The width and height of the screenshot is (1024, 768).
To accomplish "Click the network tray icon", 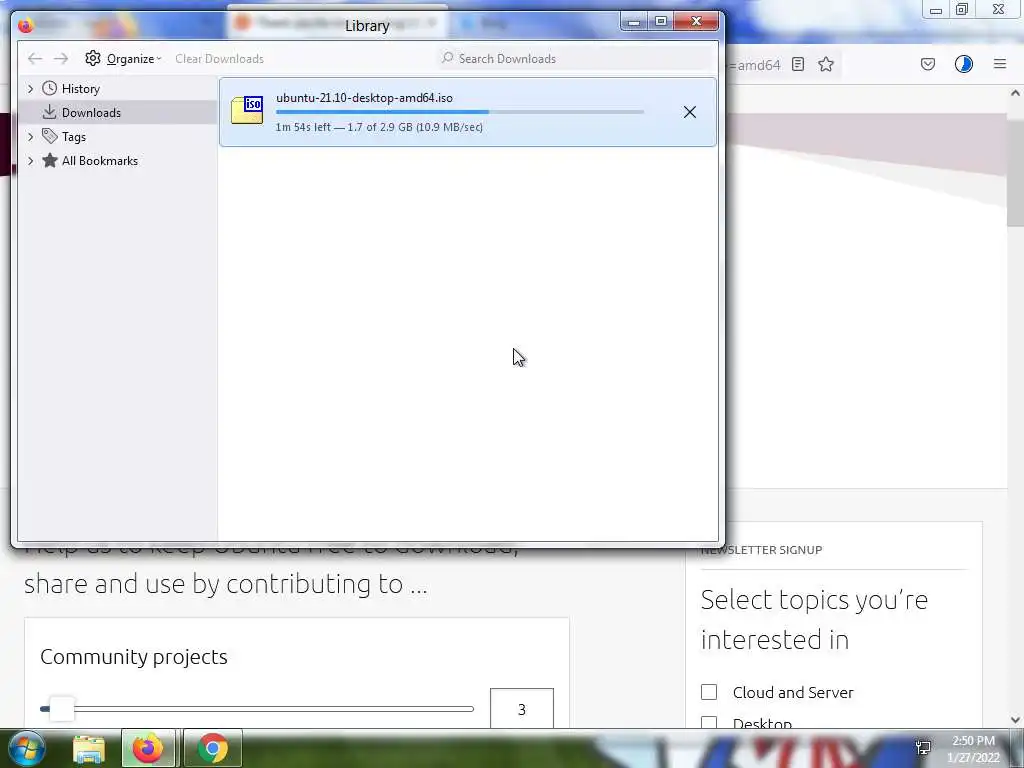I will click(x=923, y=748).
